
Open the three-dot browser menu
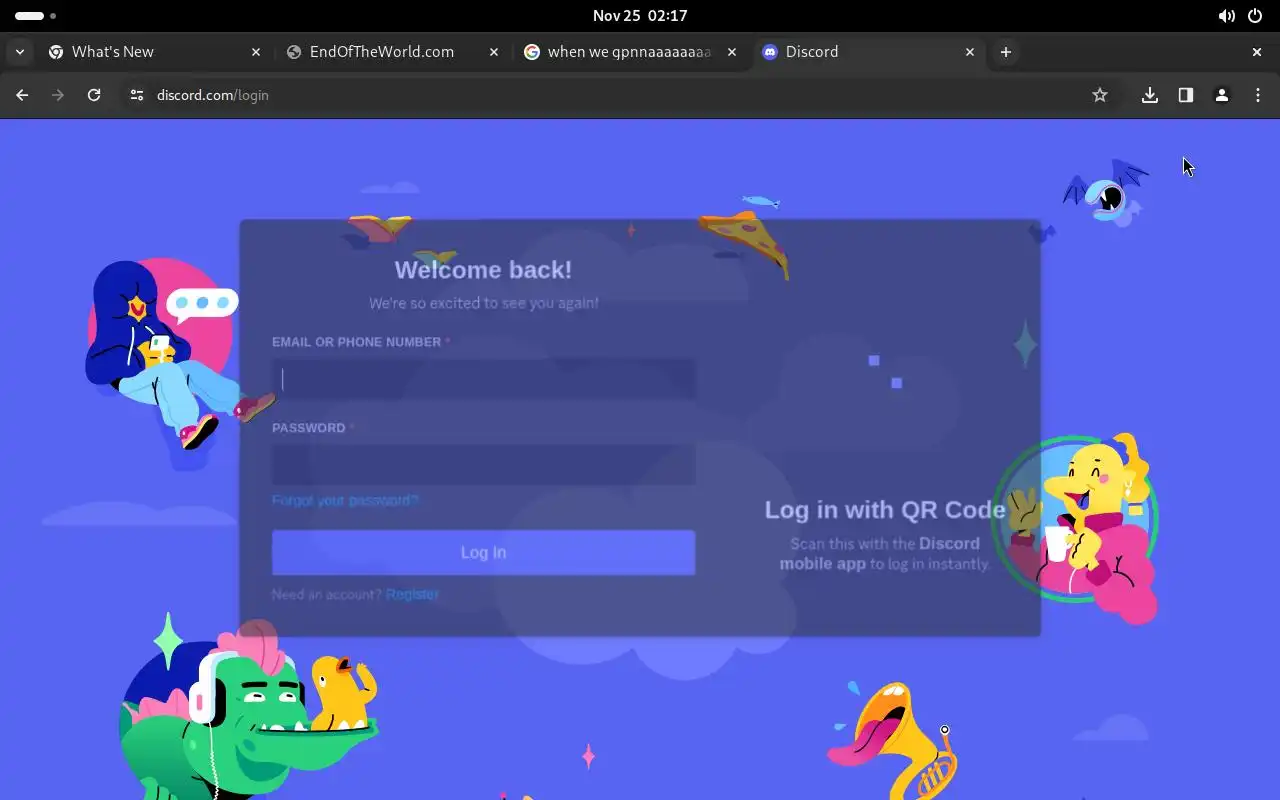[1258, 95]
